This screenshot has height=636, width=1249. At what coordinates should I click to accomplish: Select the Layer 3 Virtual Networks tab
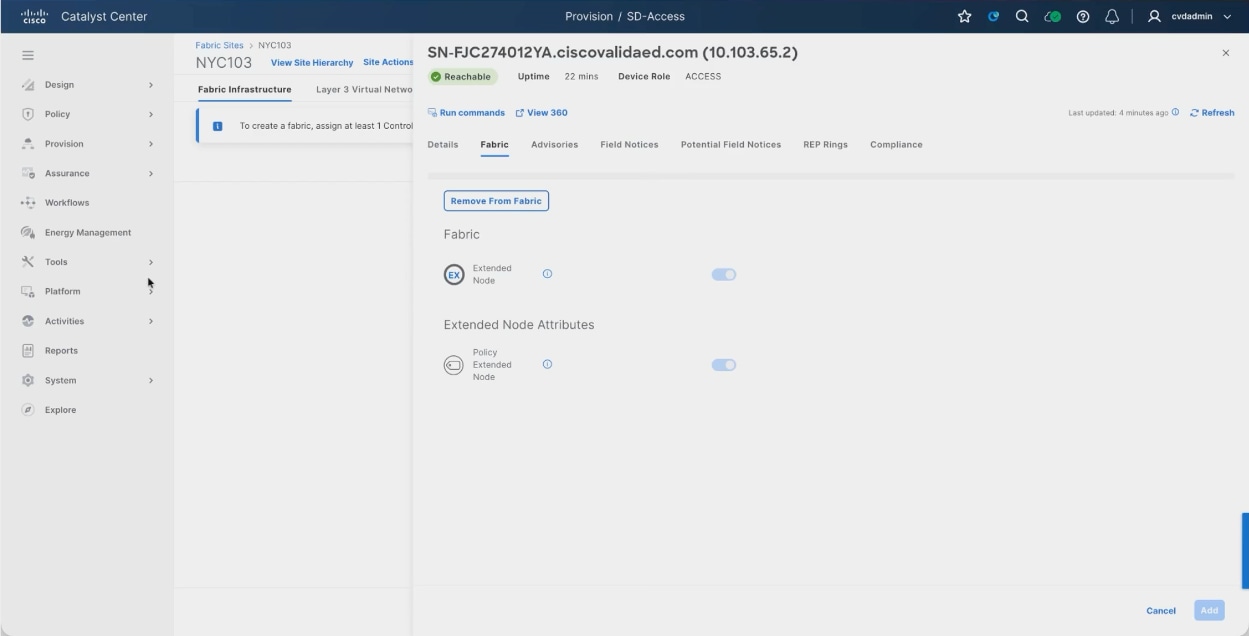pyautogui.click(x=364, y=90)
